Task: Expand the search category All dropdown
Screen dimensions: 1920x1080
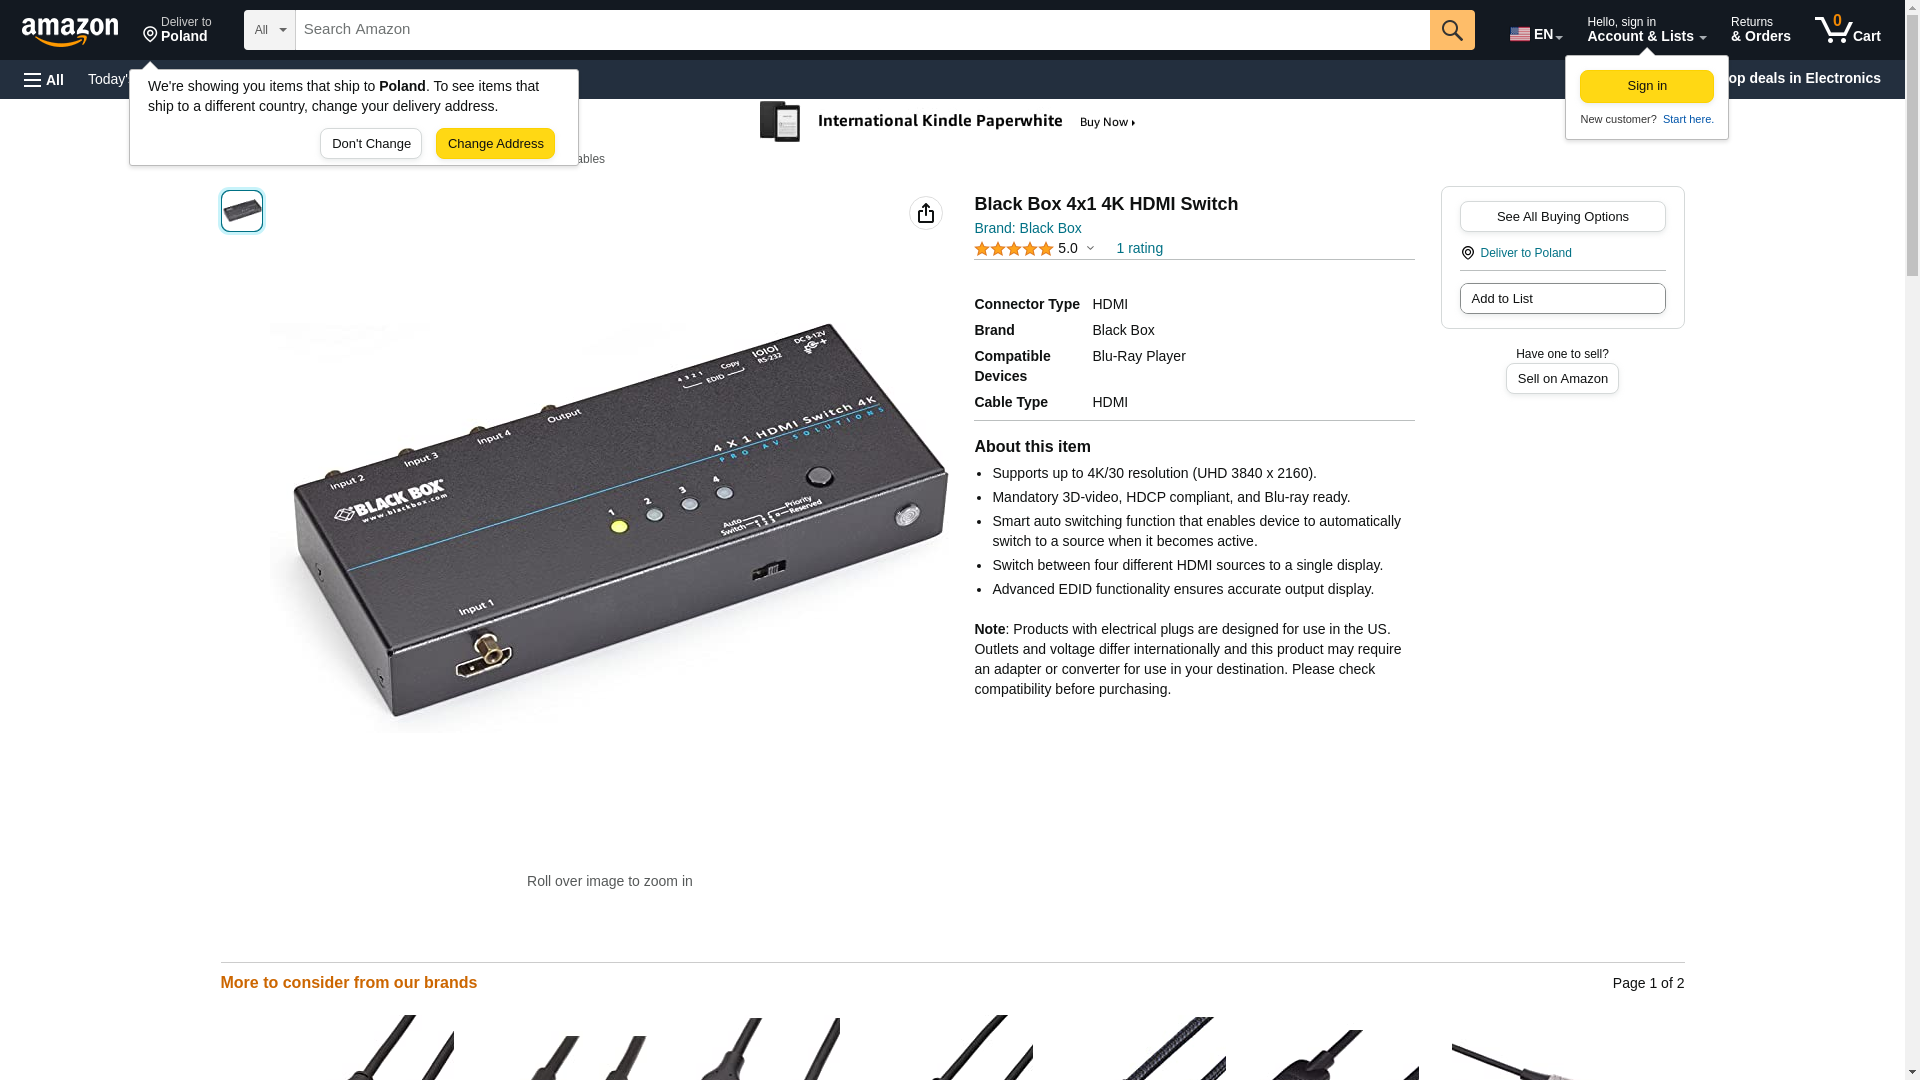Action: 270,30
